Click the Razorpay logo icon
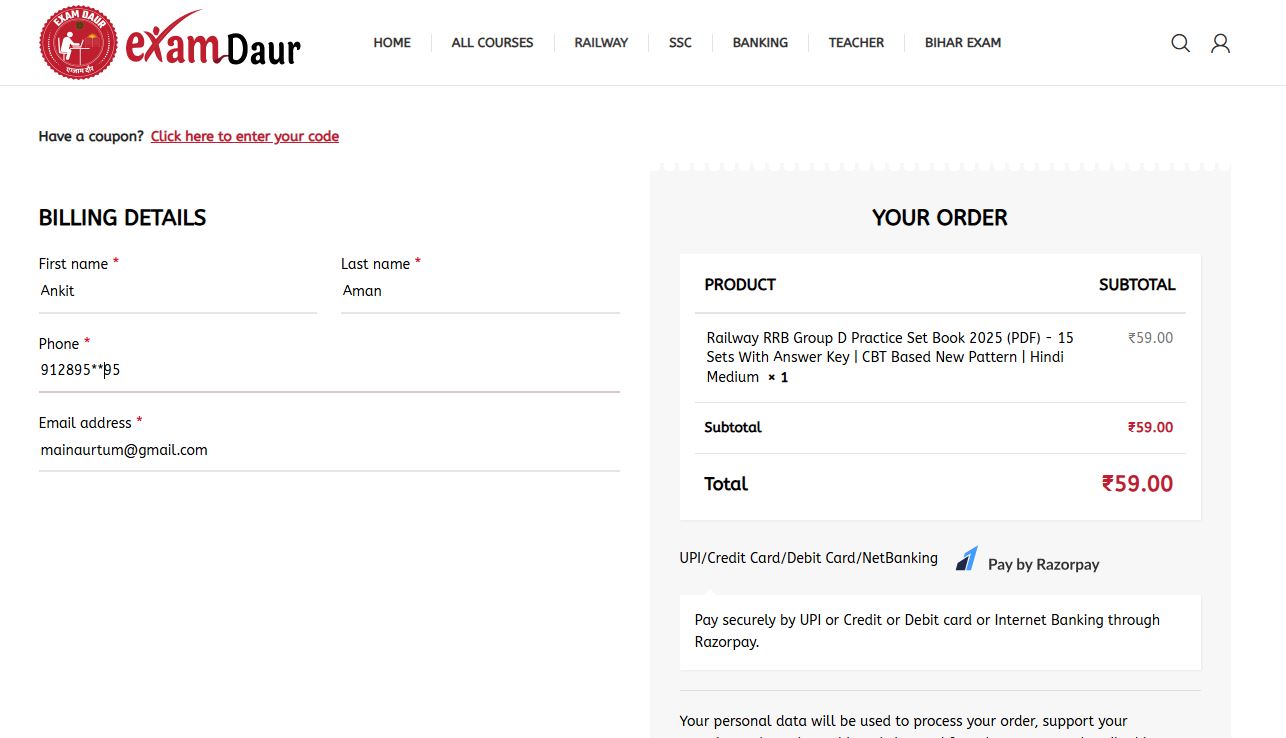Image resolution: width=1286 pixels, height=738 pixels. (x=966, y=559)
